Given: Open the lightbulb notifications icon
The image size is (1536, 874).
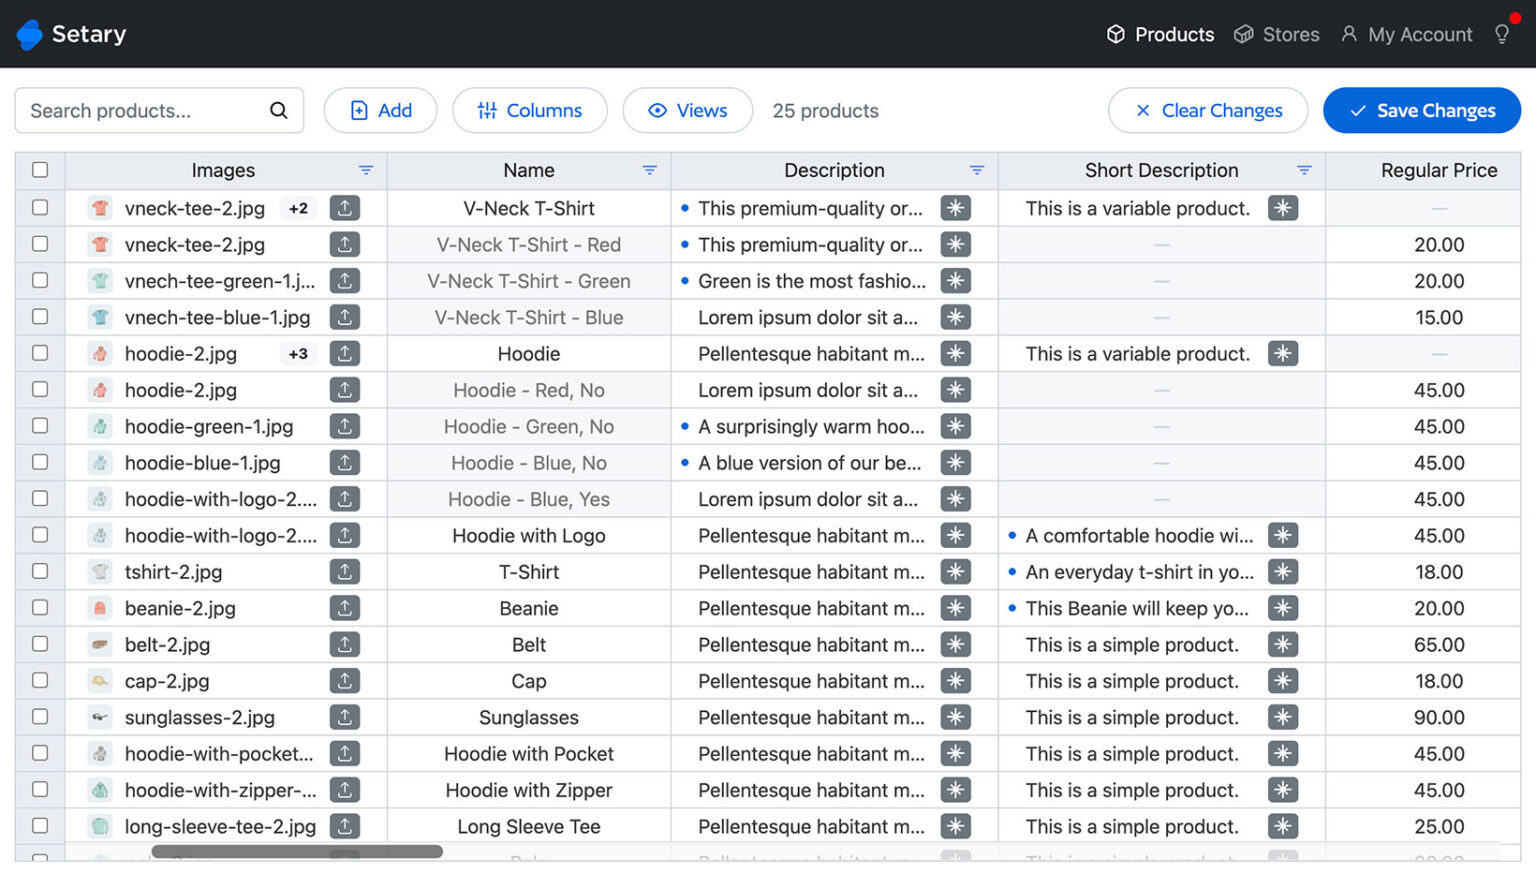Looking at the screenshot, I should [1502, 33].
